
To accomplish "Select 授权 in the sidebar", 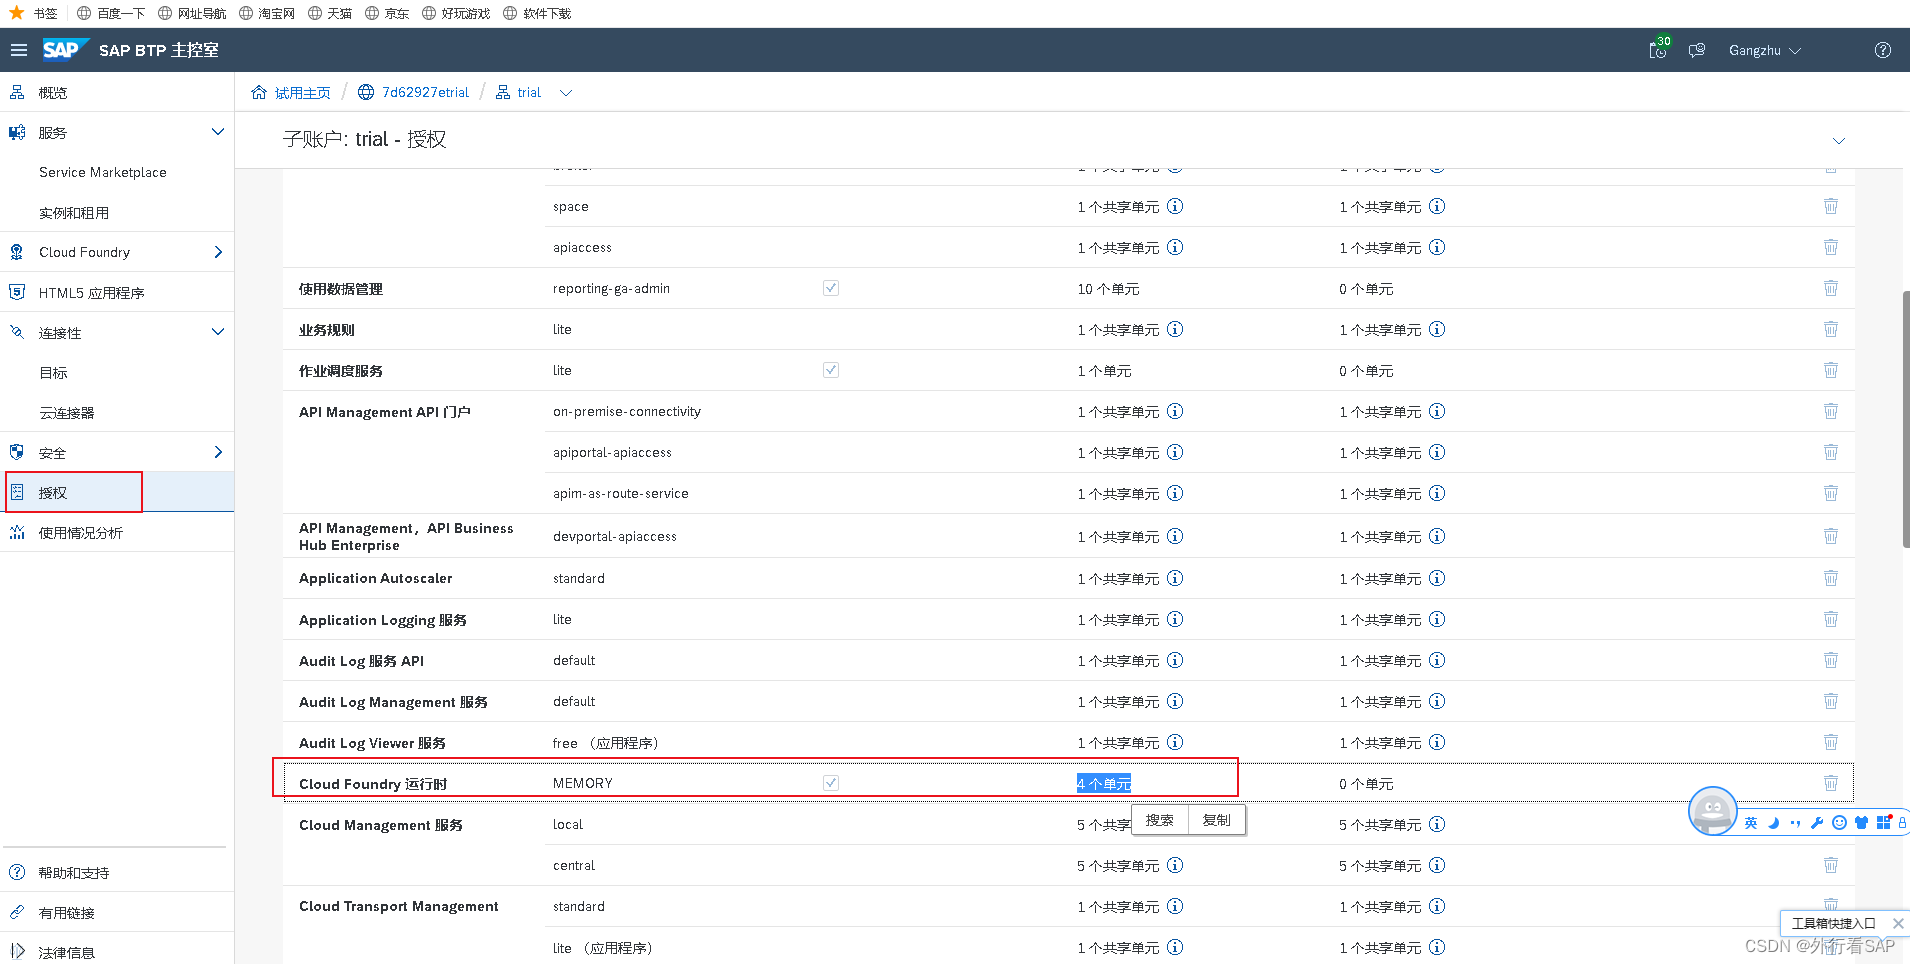I will point(117,492).
